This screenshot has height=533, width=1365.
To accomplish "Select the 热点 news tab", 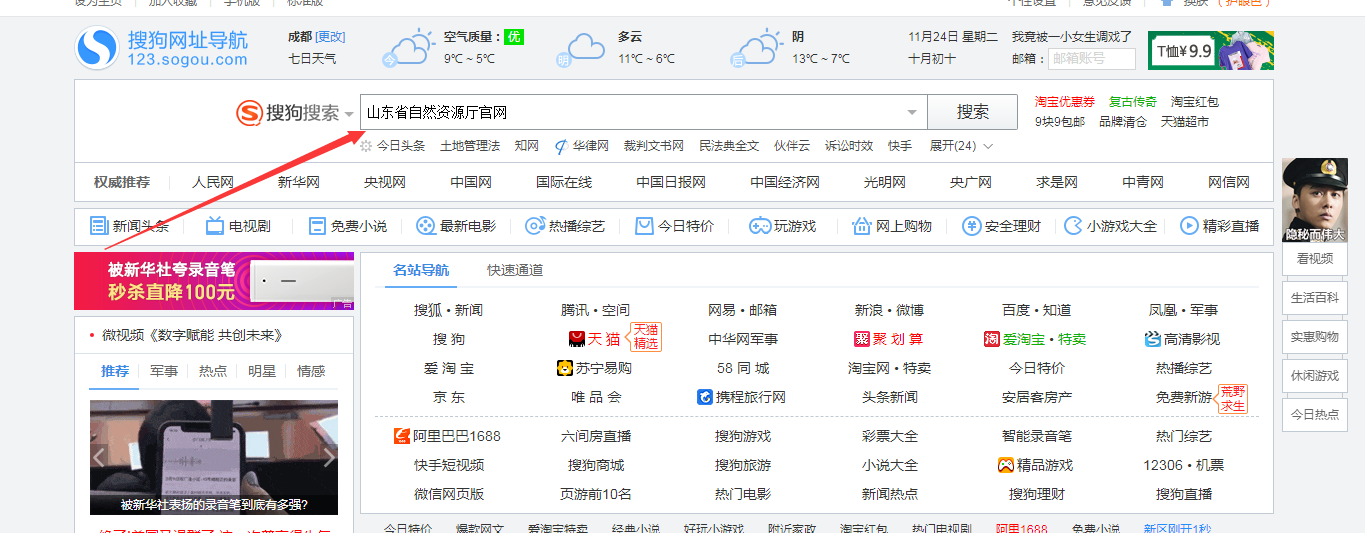I will pos(213,371).
